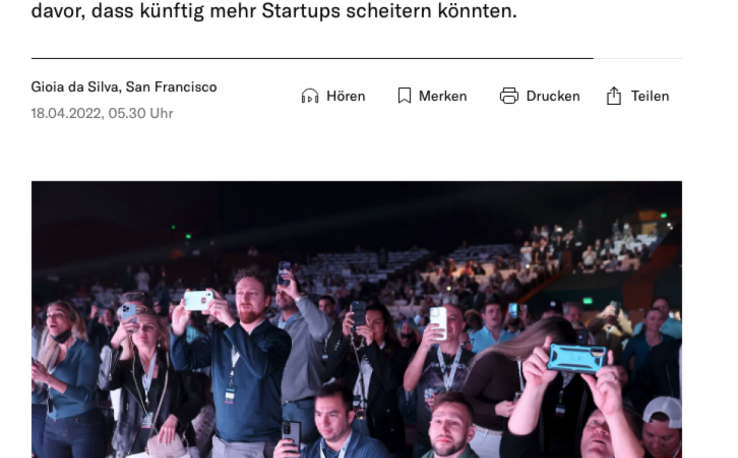
Task: Choose the Teilen text label
Action: click(650, 96)
